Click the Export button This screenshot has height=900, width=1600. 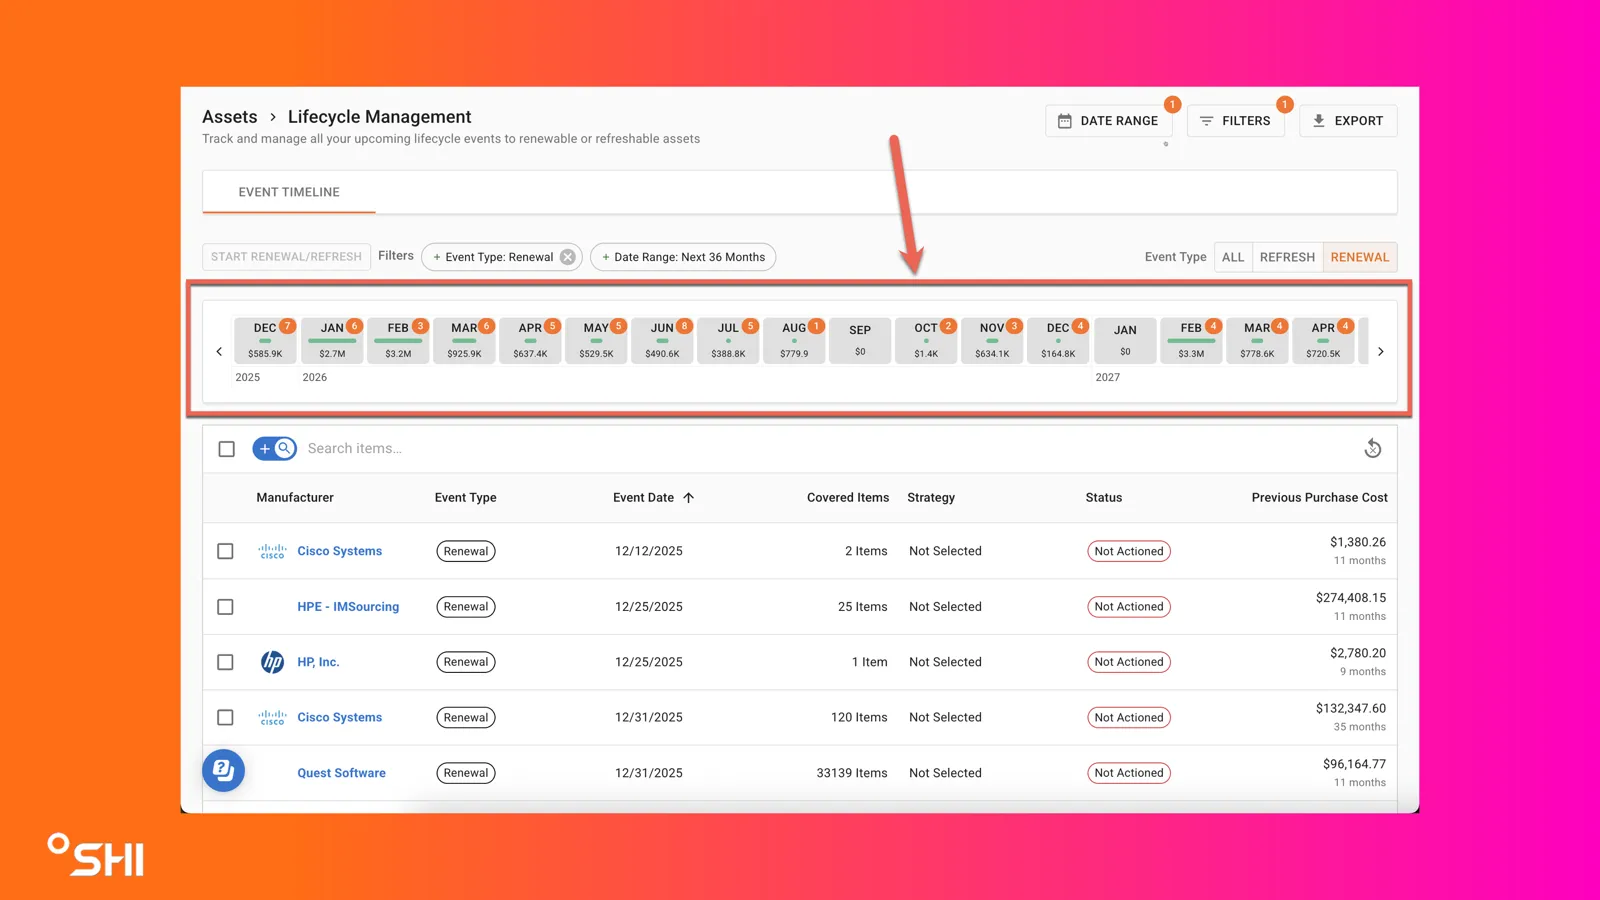pos(1348,121)
